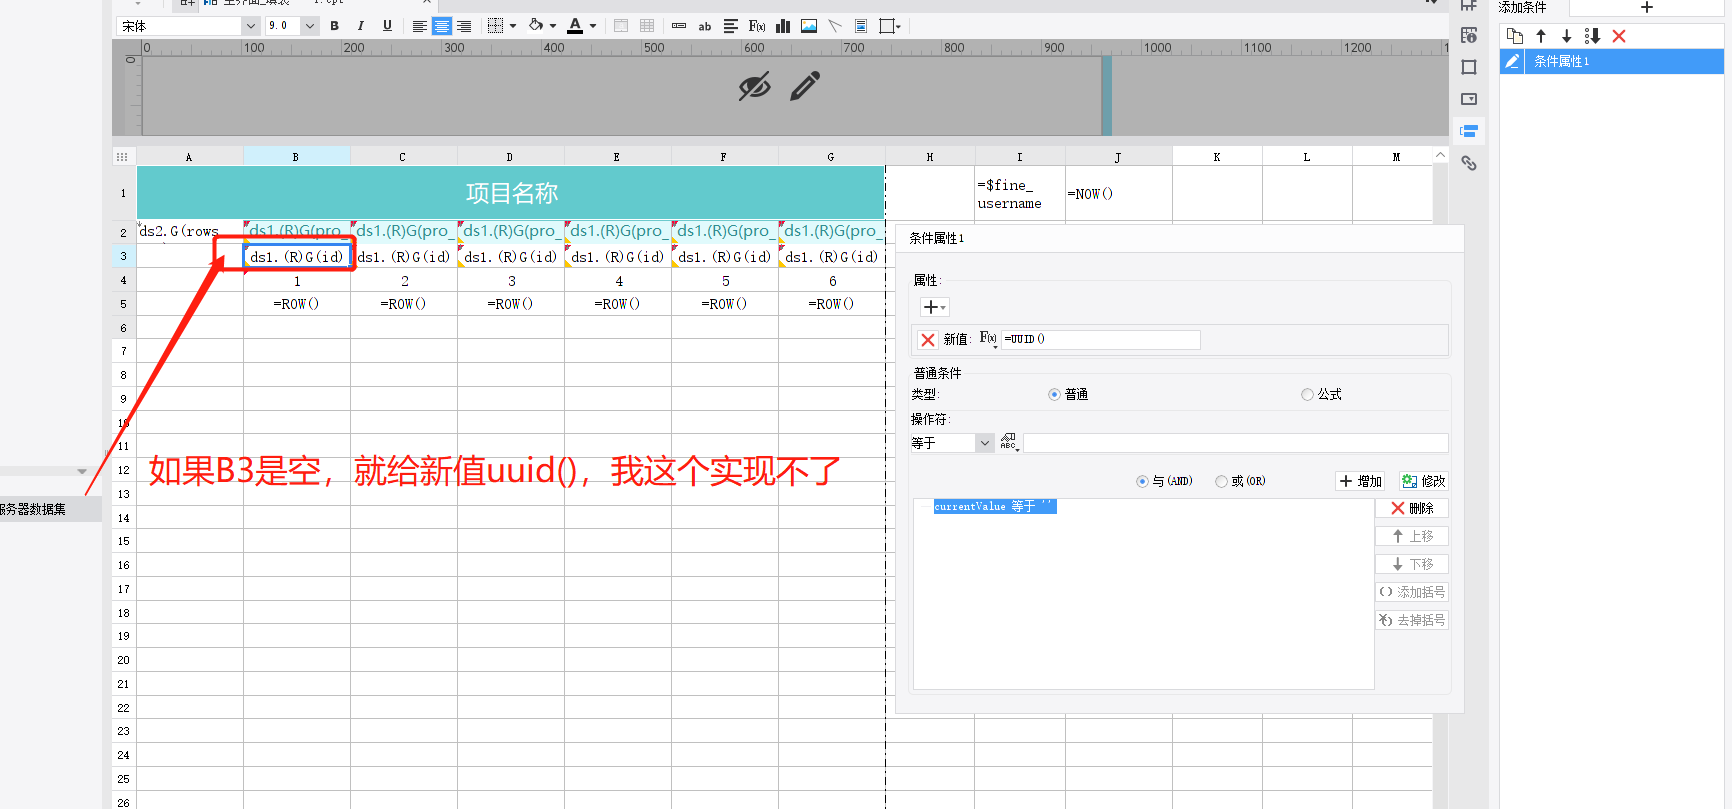Open the floating element square sidebar panel
This screenshot has height=809, width=1732.
pos(1469,67)
